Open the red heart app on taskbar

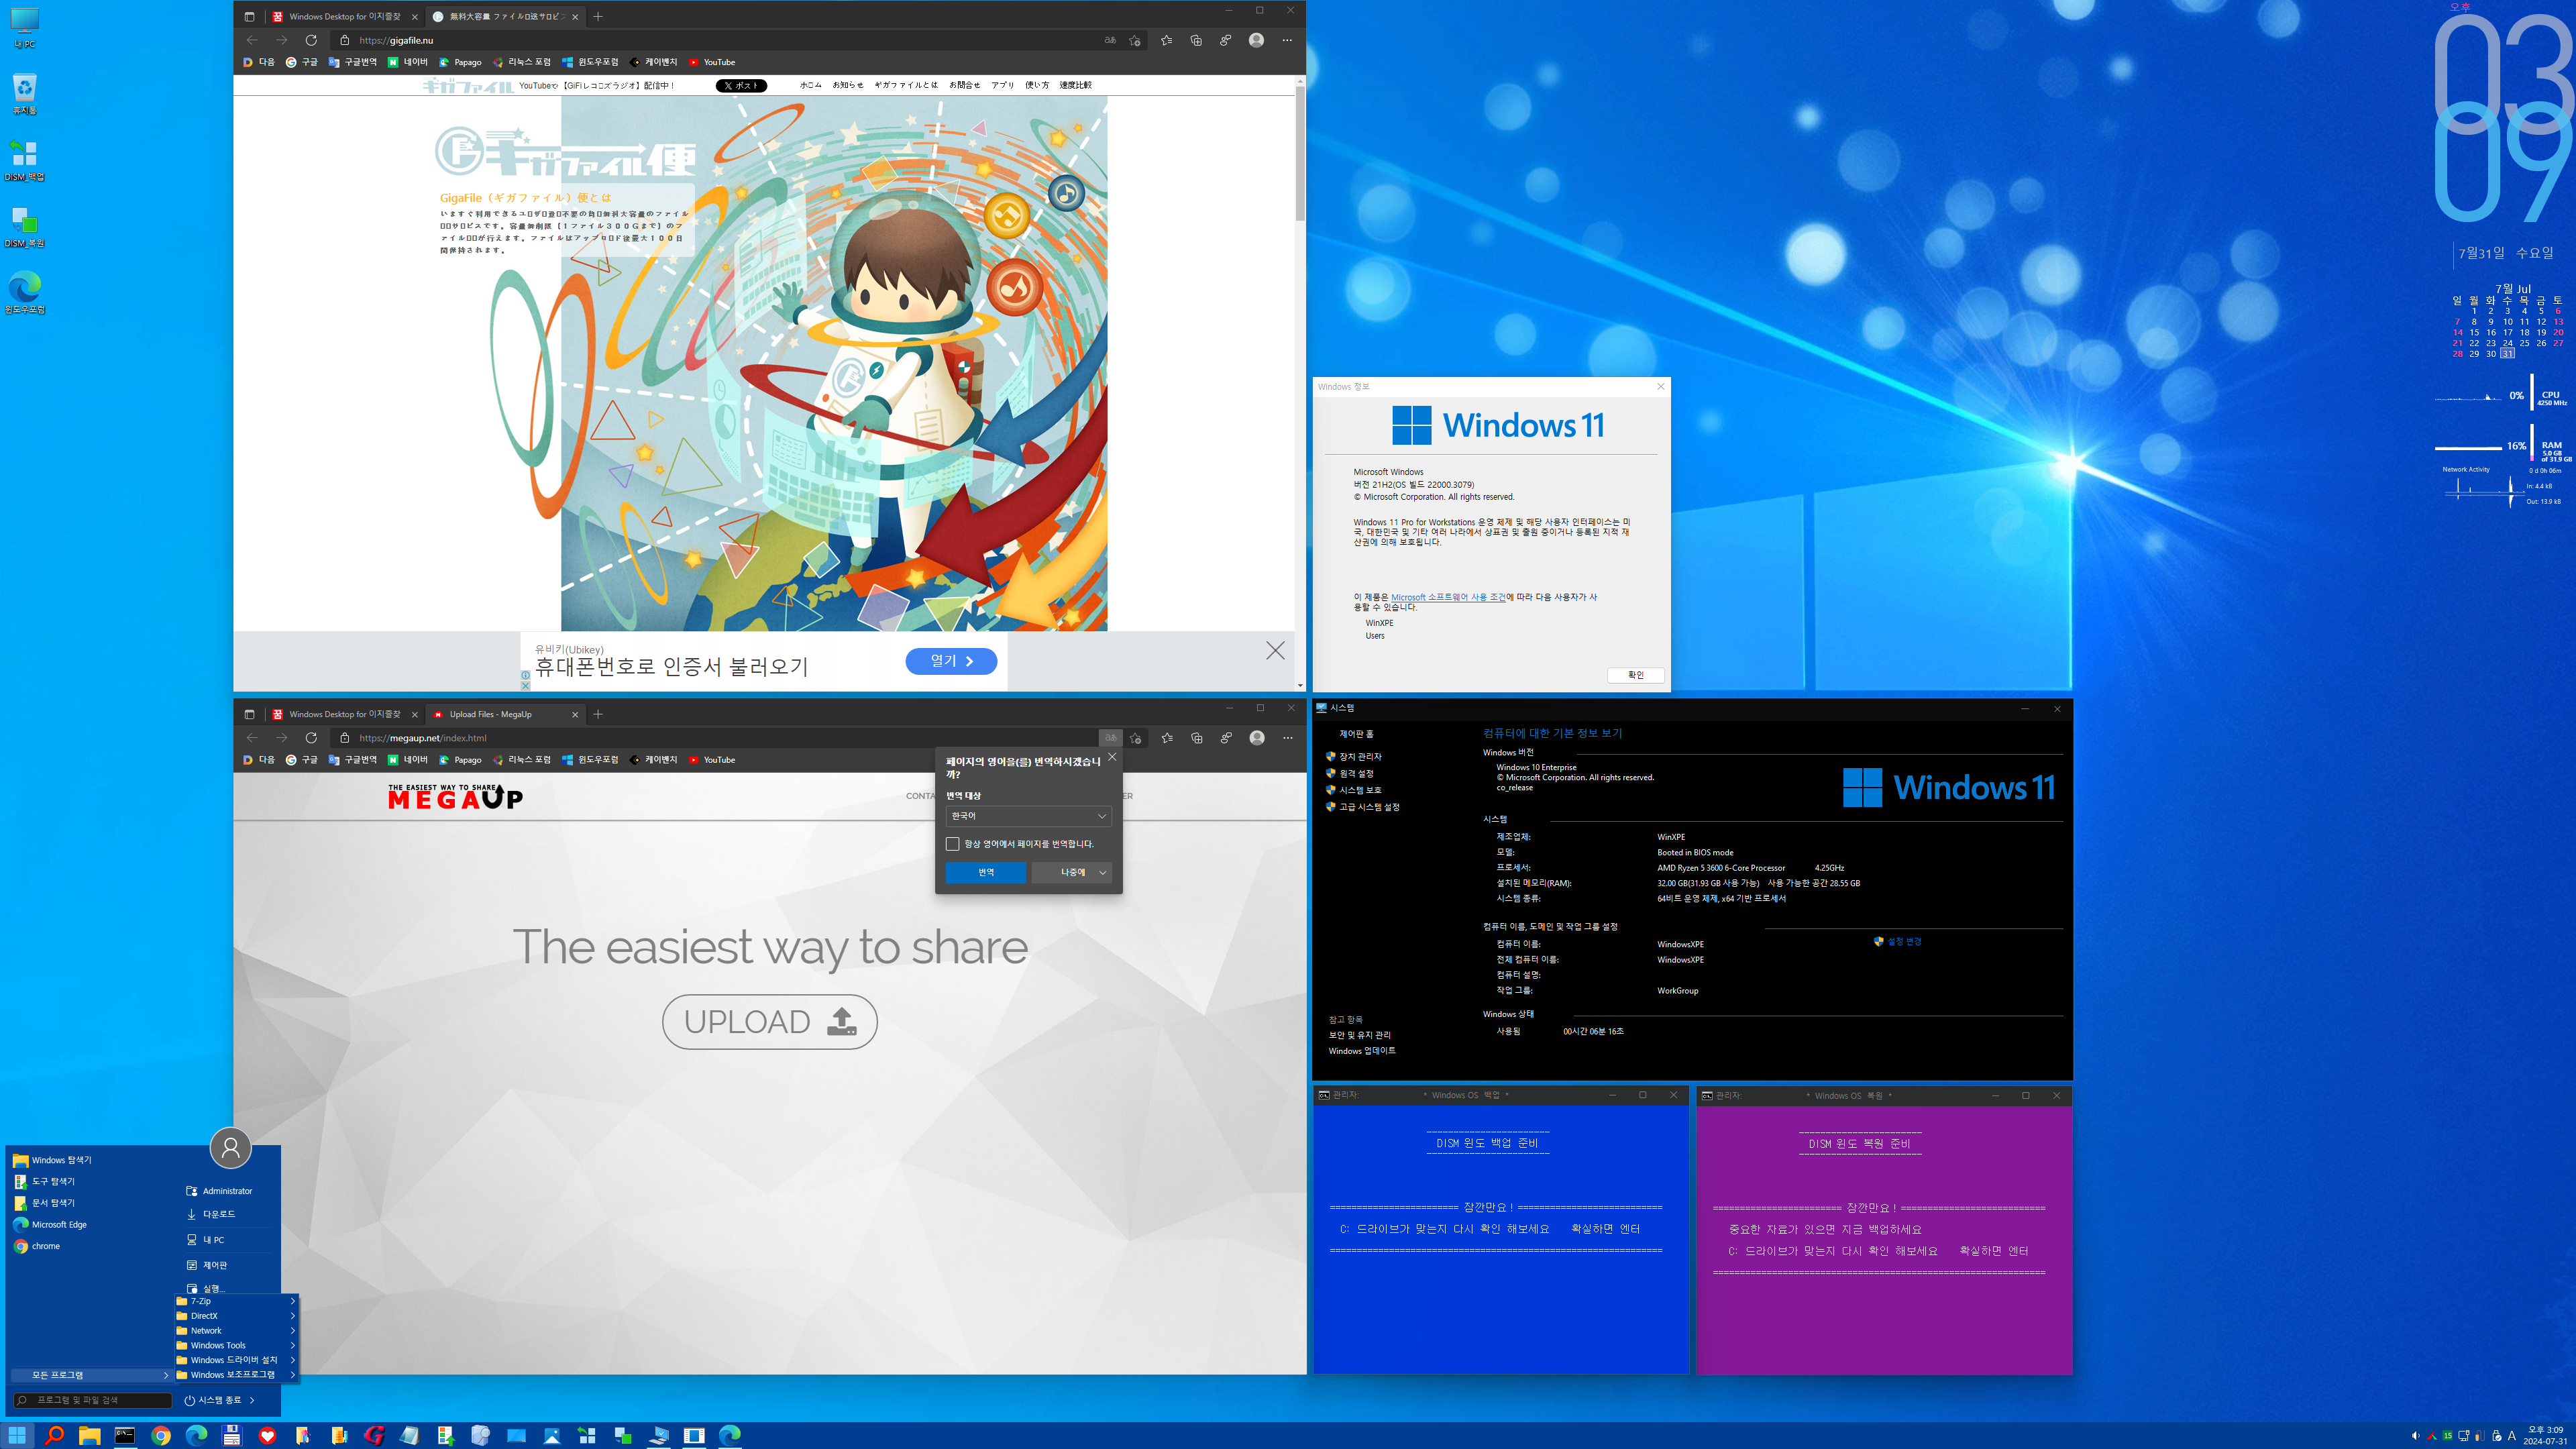click(x=267, y=1435)
